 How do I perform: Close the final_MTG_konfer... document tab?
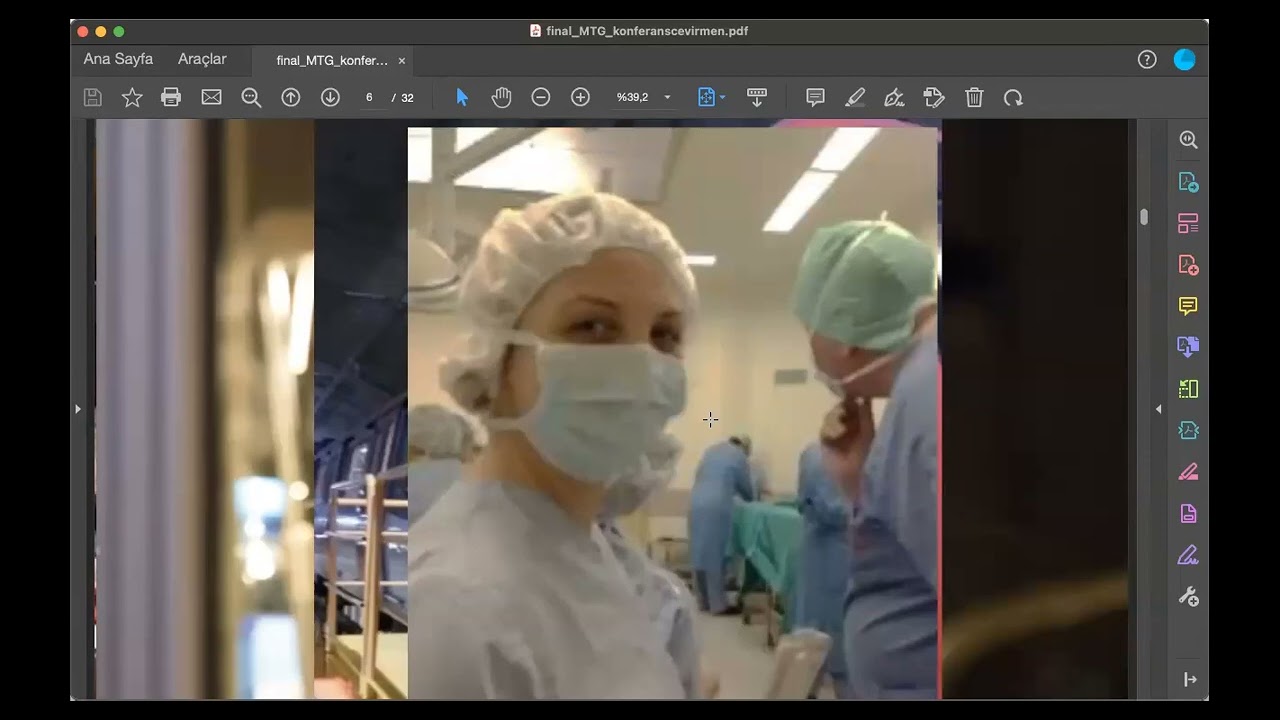(402, 60)
